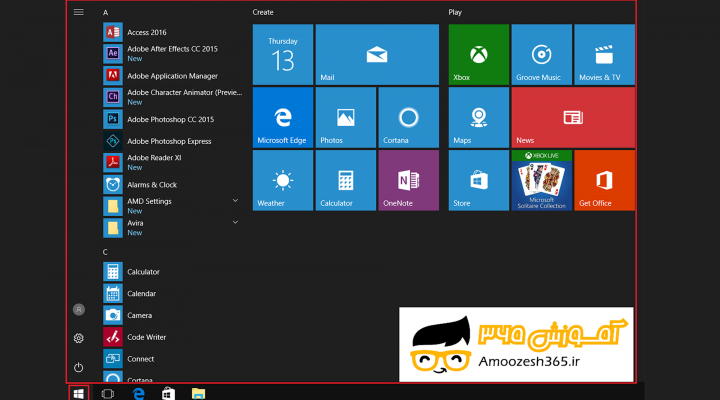720x400 pixels.
Task: Open Adobe Photoshop CC 2015
Action: [x=172, y=119]
